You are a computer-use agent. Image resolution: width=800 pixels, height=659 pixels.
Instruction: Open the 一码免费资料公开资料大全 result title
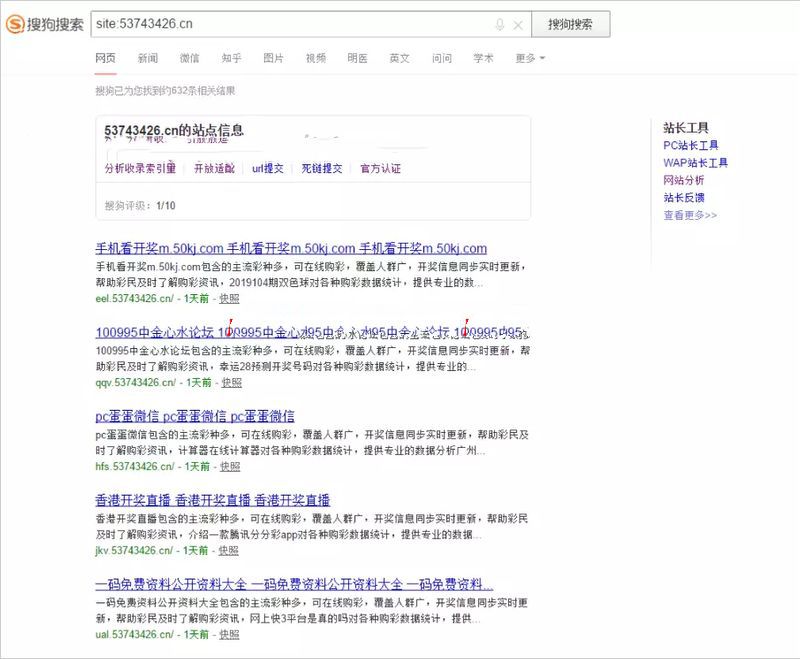point(294,584)
